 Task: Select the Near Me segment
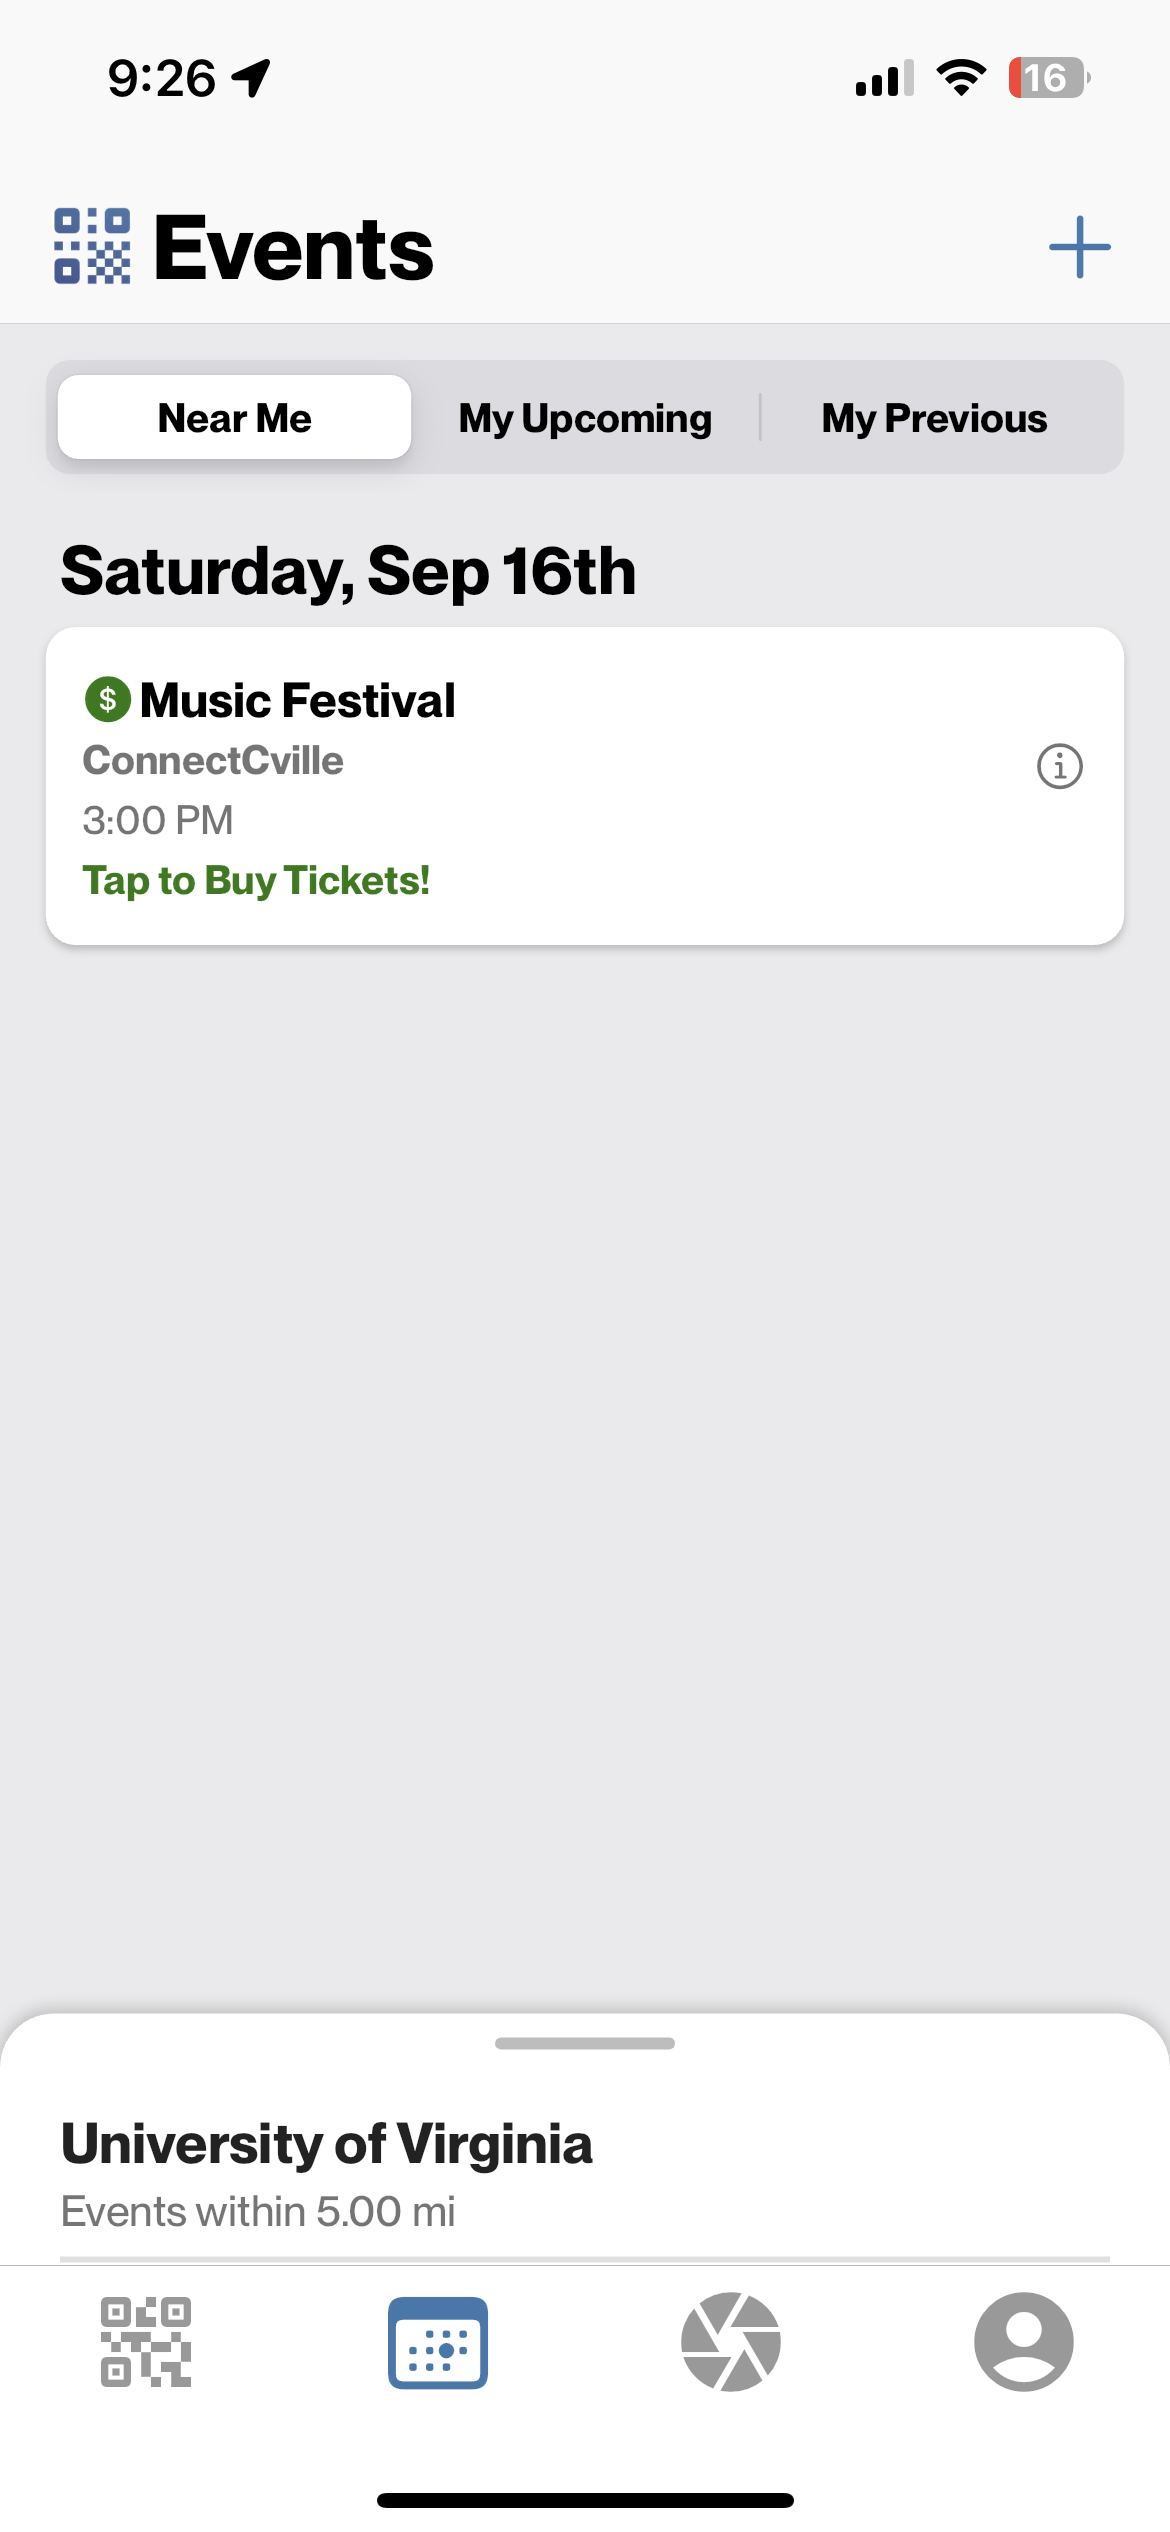234,417
